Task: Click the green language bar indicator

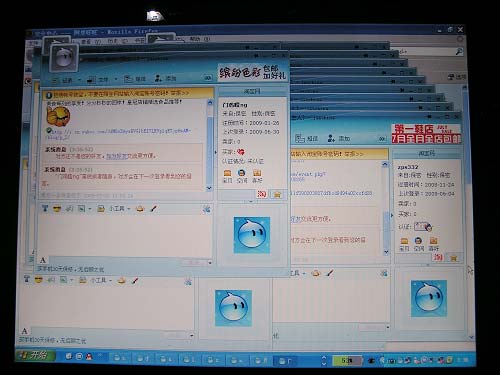Action: tap(347, 360)
